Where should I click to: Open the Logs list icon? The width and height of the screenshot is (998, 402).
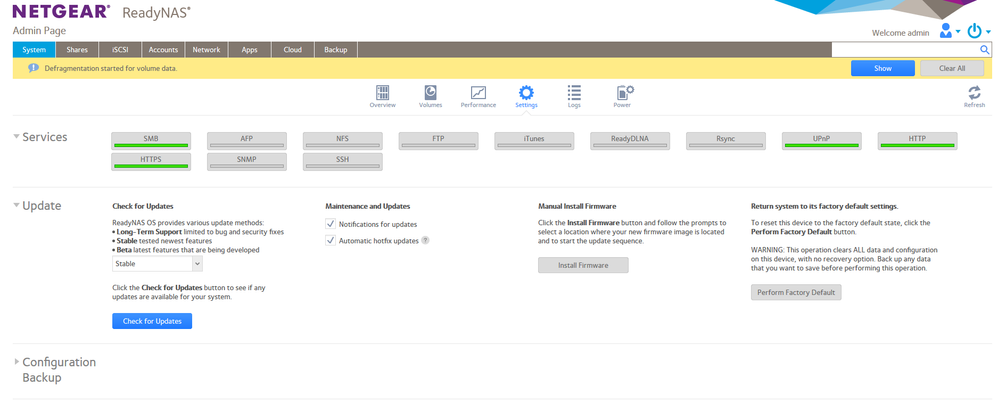[x=574, y=93]
